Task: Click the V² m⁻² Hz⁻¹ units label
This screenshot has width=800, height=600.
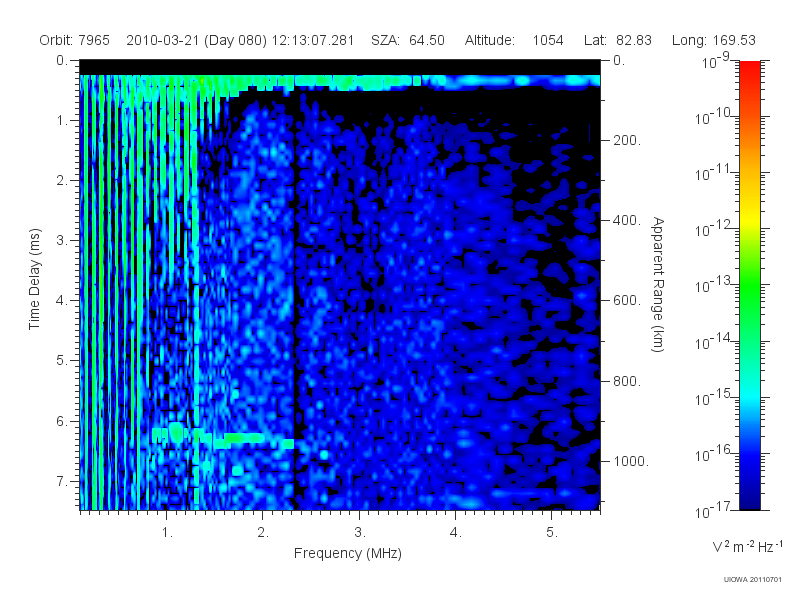Action: click(x=747, y=546)
